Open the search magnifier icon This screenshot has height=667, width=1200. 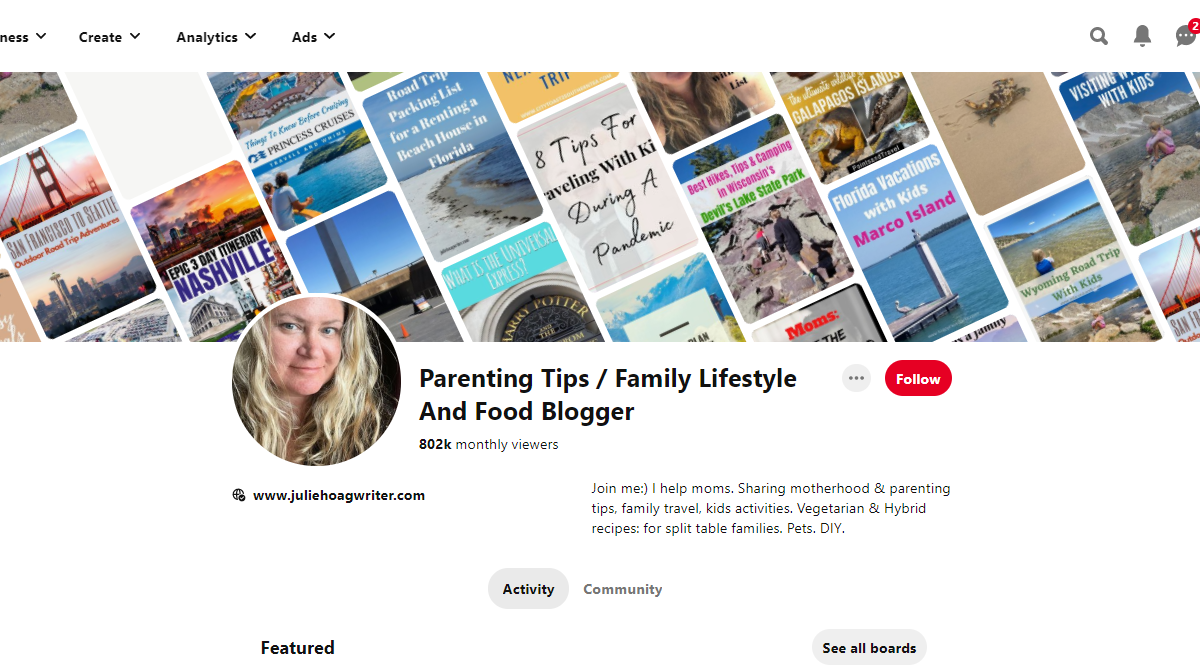(x=1098, y=37)
